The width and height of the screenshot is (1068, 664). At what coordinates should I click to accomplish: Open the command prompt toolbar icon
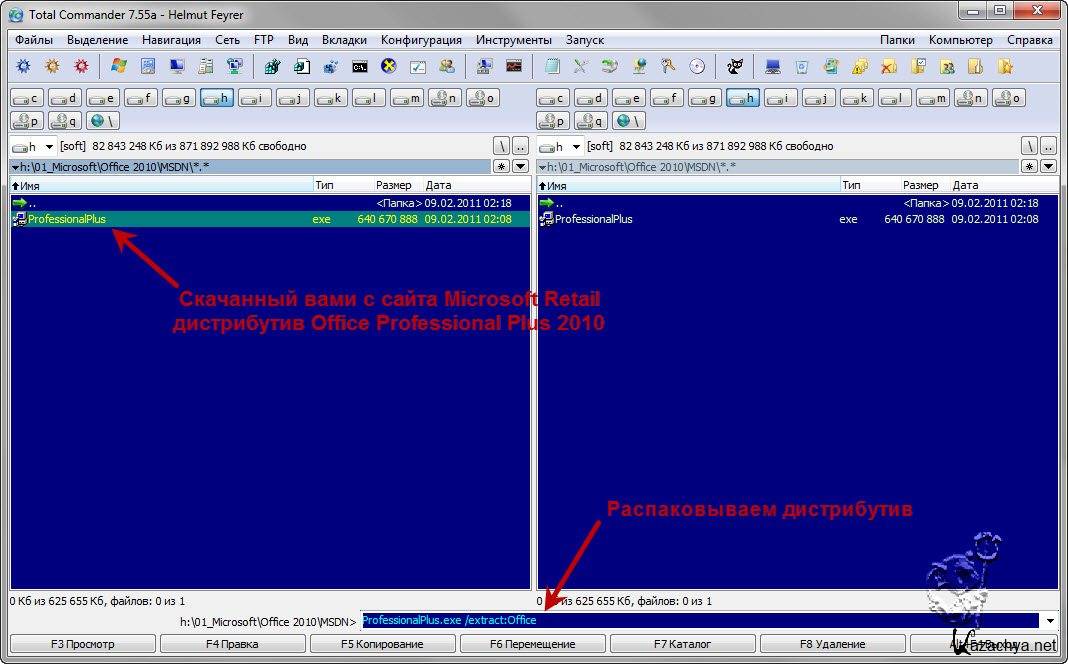[359, 67]
